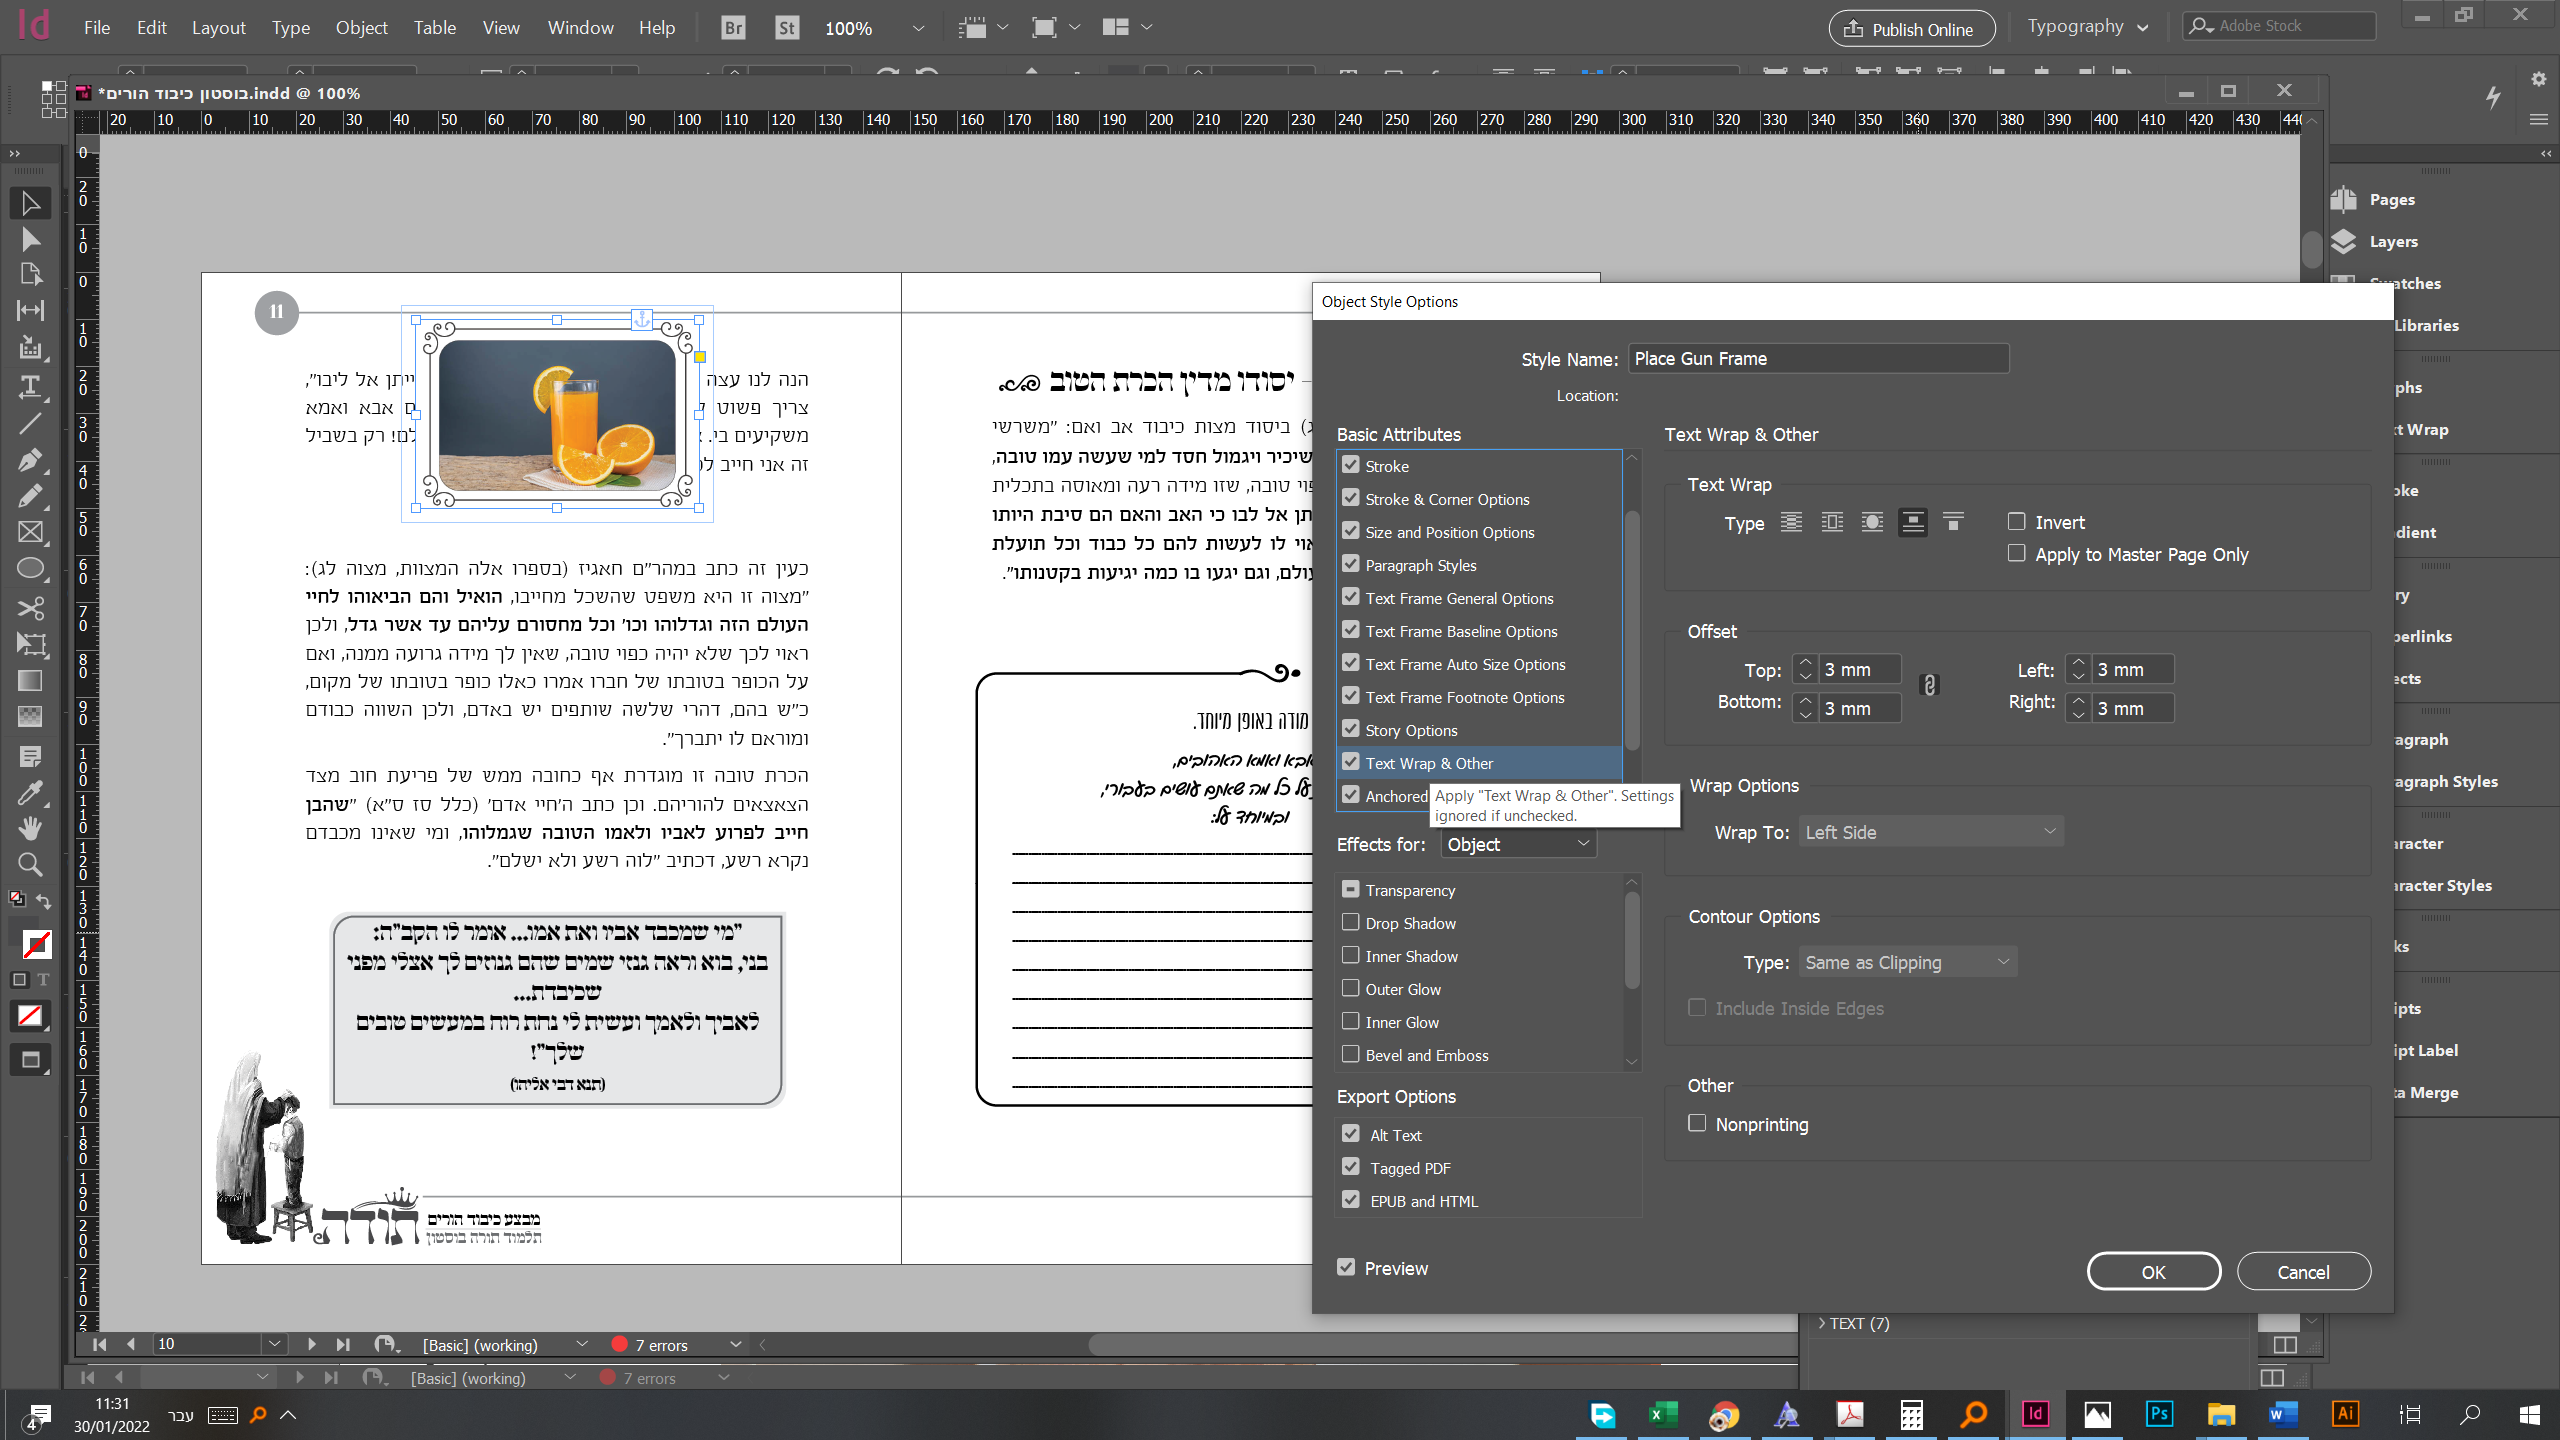Open the Table menu
This screenshot has height=1440, width=2560.
(434, 28)
